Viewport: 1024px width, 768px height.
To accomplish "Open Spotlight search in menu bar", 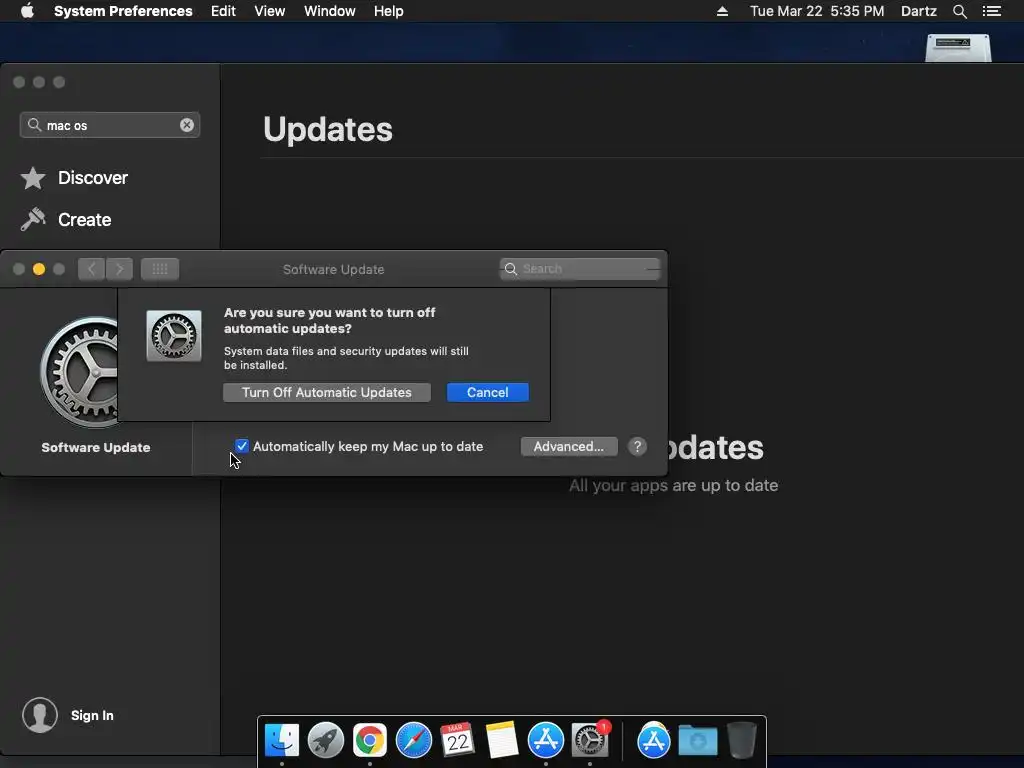I will pyautogui.click(x=959, y=11).
